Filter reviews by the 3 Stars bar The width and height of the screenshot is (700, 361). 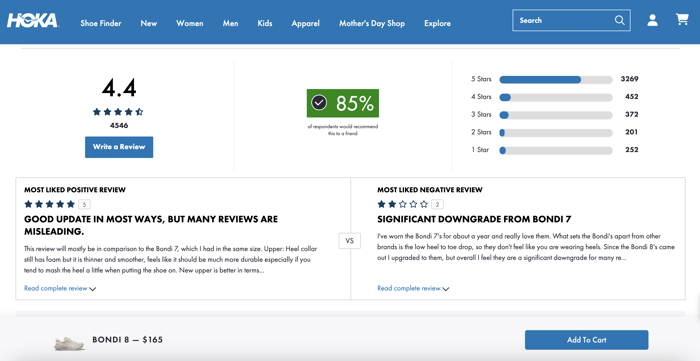(556, 115)
